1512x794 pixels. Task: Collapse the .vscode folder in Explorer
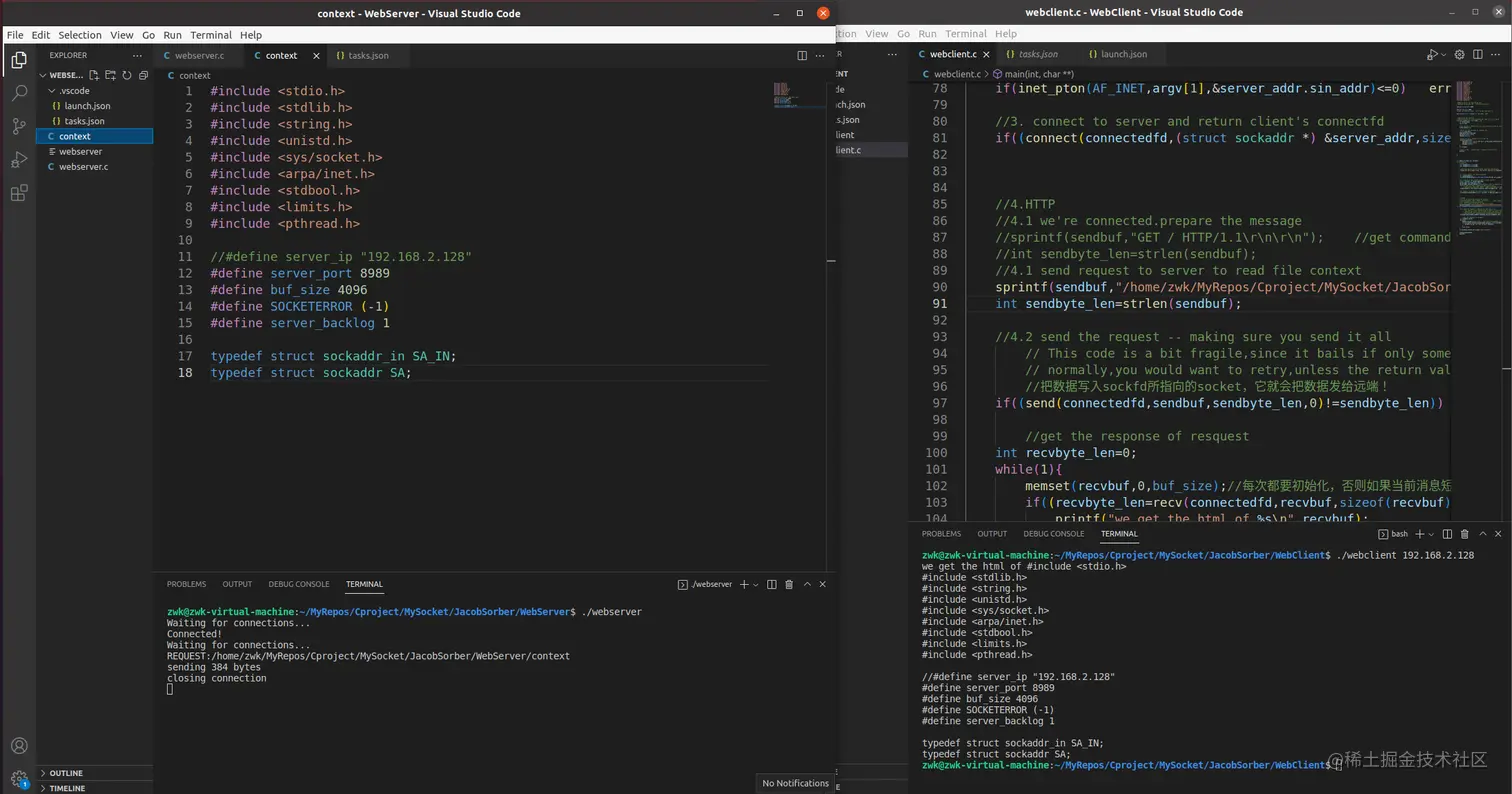pyautogui.click(x=74, y=91)
